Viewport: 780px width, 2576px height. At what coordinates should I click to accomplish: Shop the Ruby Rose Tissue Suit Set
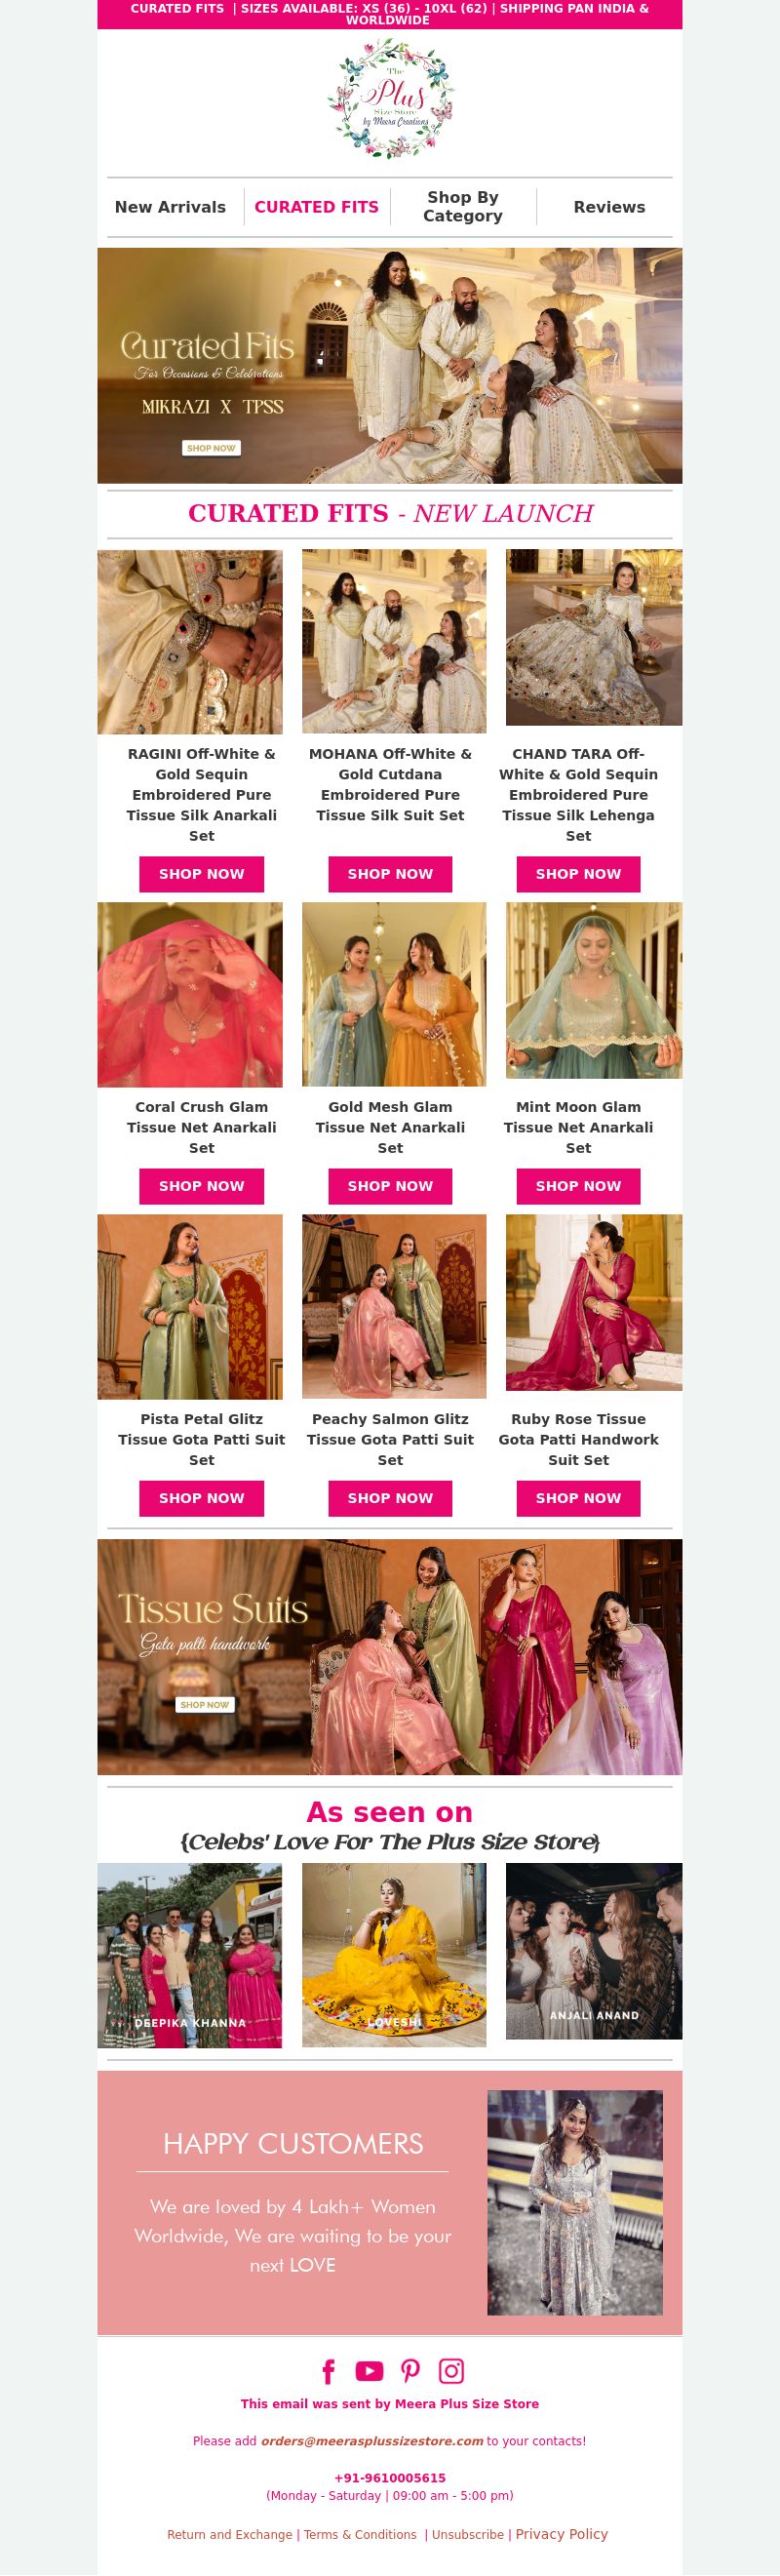pyautogui.click(x=578, y=1498)
